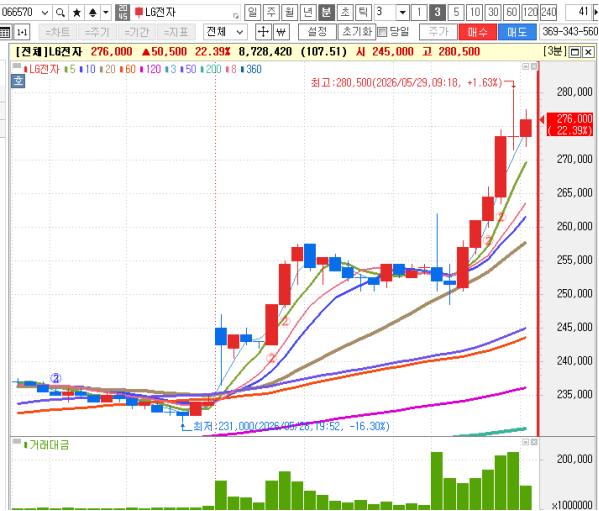Click the spade symbol icon
Viewport: 599px width, 511px height.
coord(92,13)
